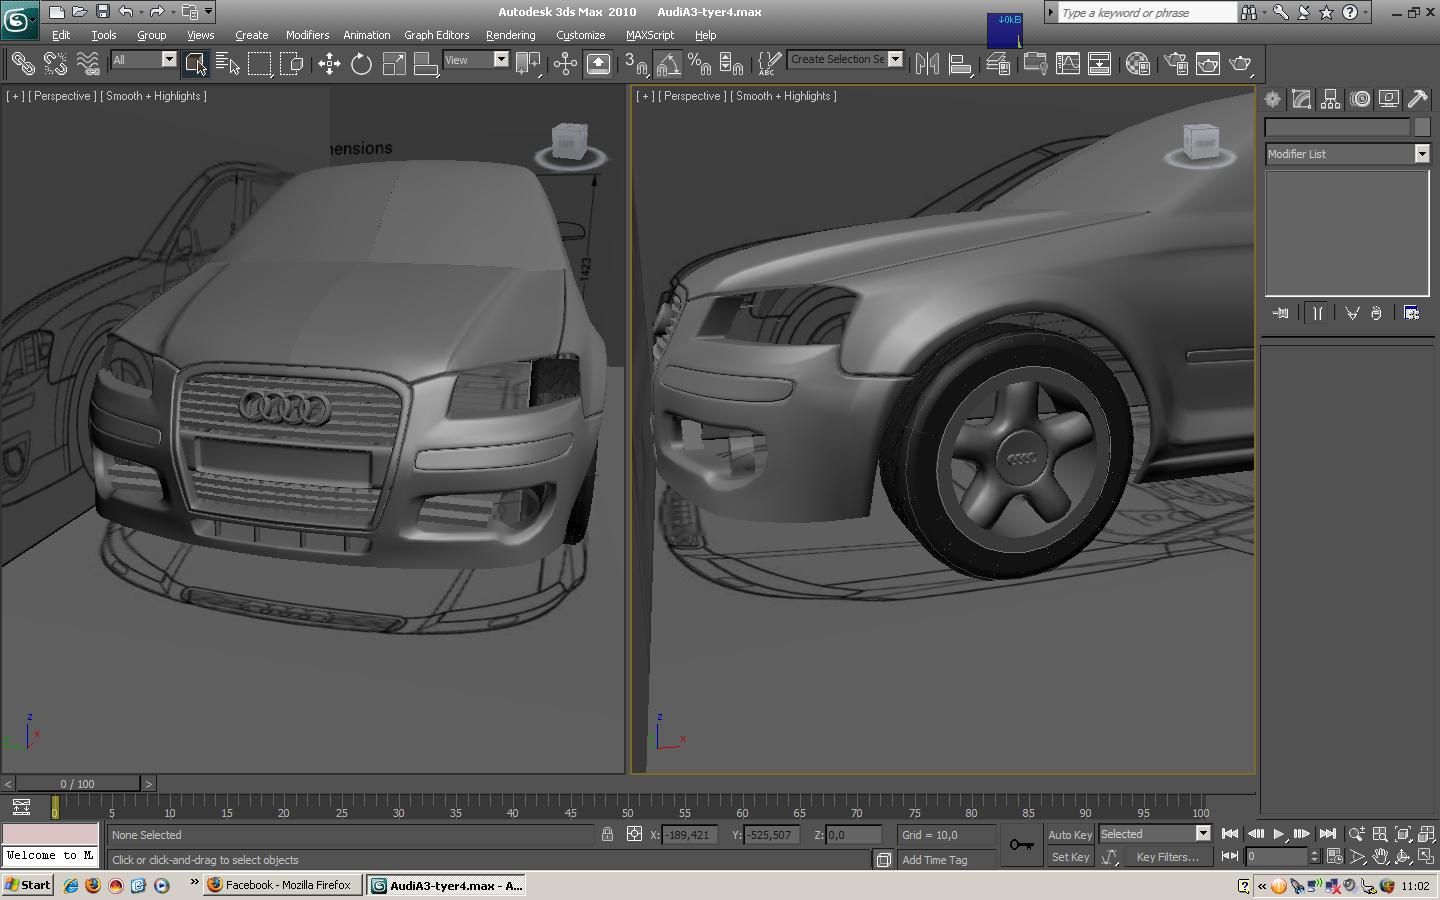Open the application button menu

pyautogui.click(x=20, y=18)
